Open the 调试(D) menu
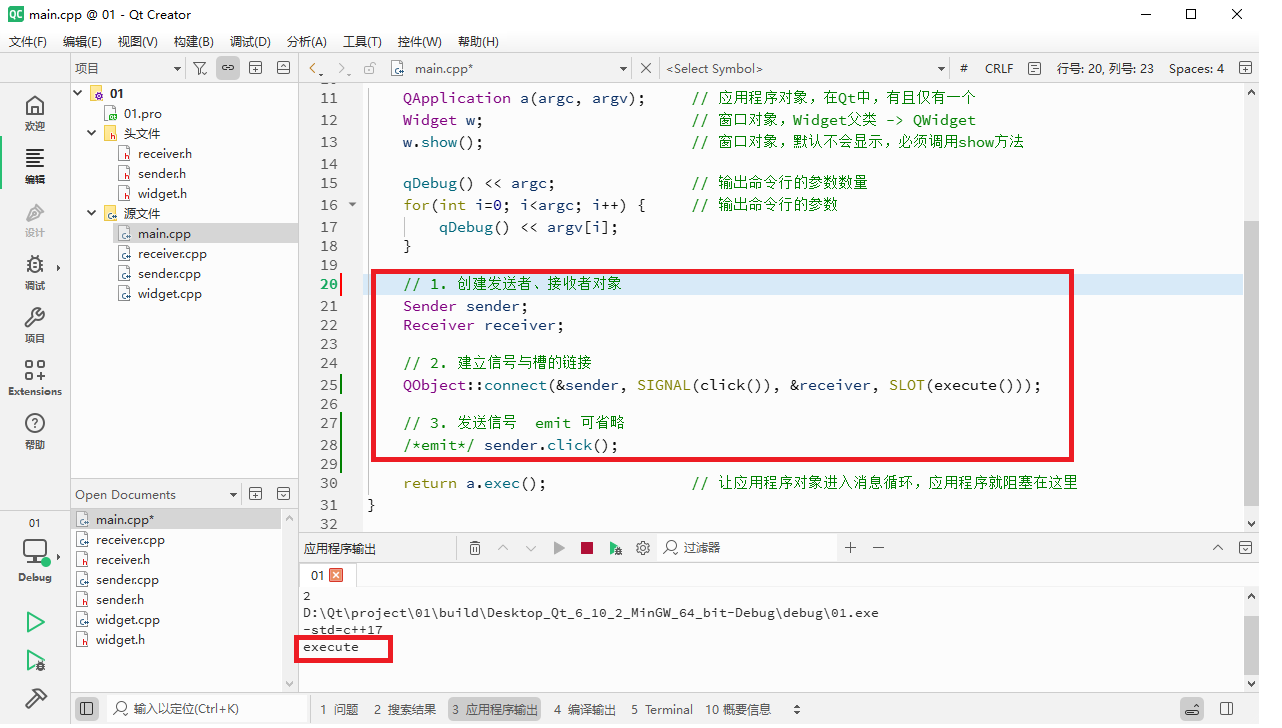This screenshot has height=728, width=1282. (250, 41)
